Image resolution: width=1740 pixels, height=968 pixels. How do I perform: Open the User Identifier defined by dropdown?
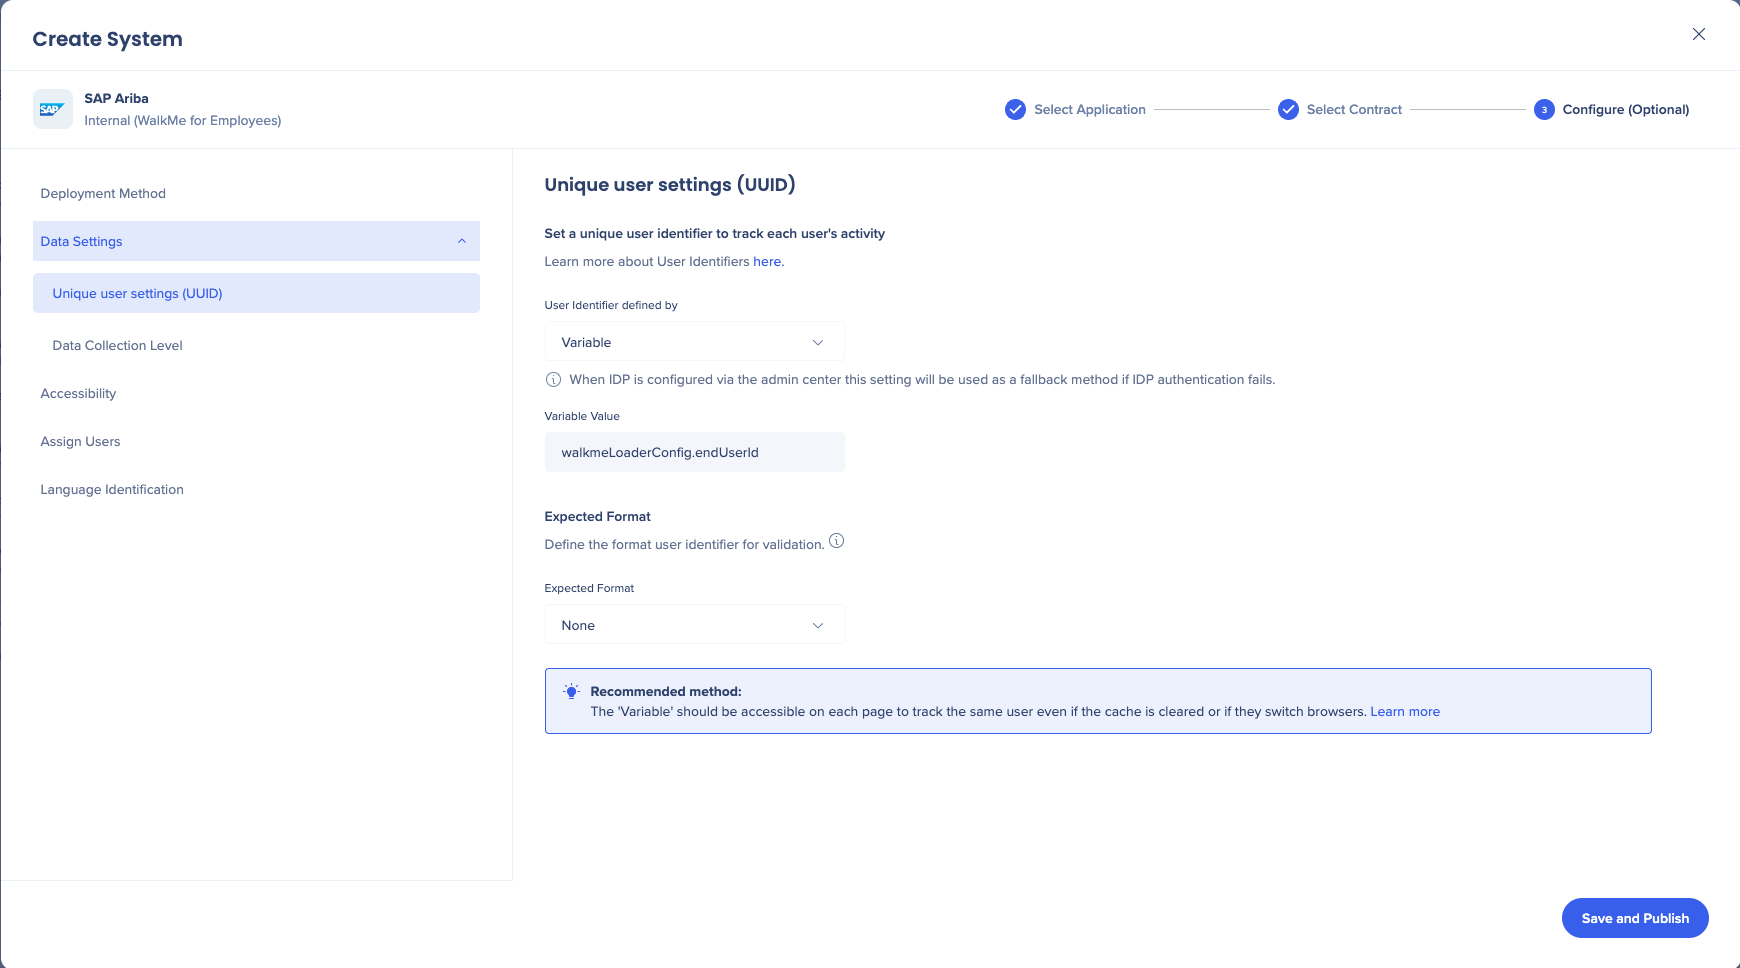[x=694, y=342]
